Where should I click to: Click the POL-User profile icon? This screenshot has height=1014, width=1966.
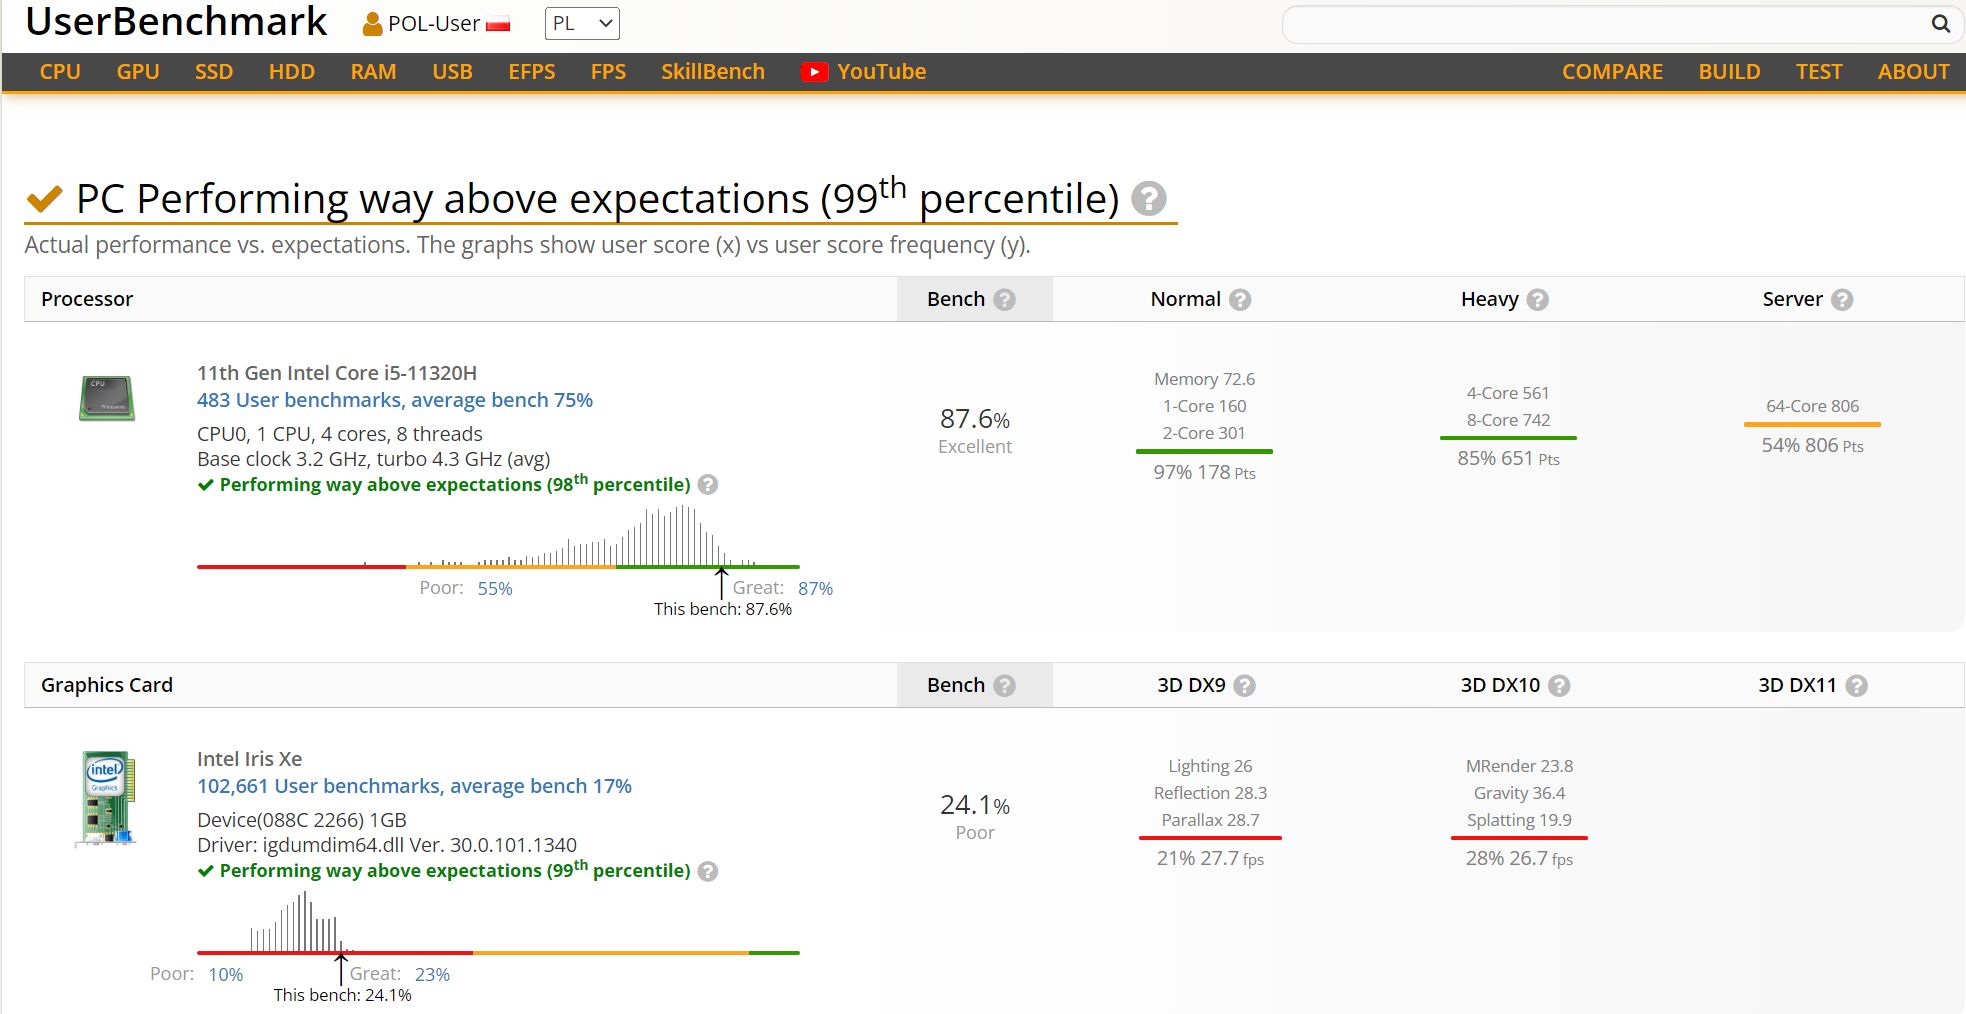pyautogui.click(x=372, y=24)
